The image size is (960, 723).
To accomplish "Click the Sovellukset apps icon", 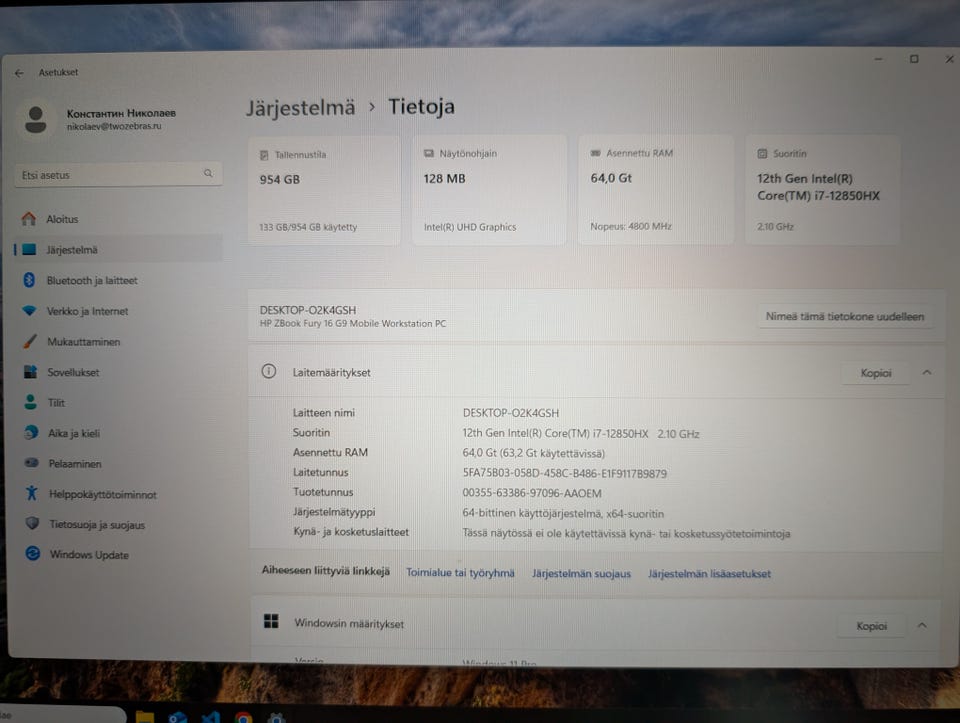I will pyautogui.click(x=30, y=372).
